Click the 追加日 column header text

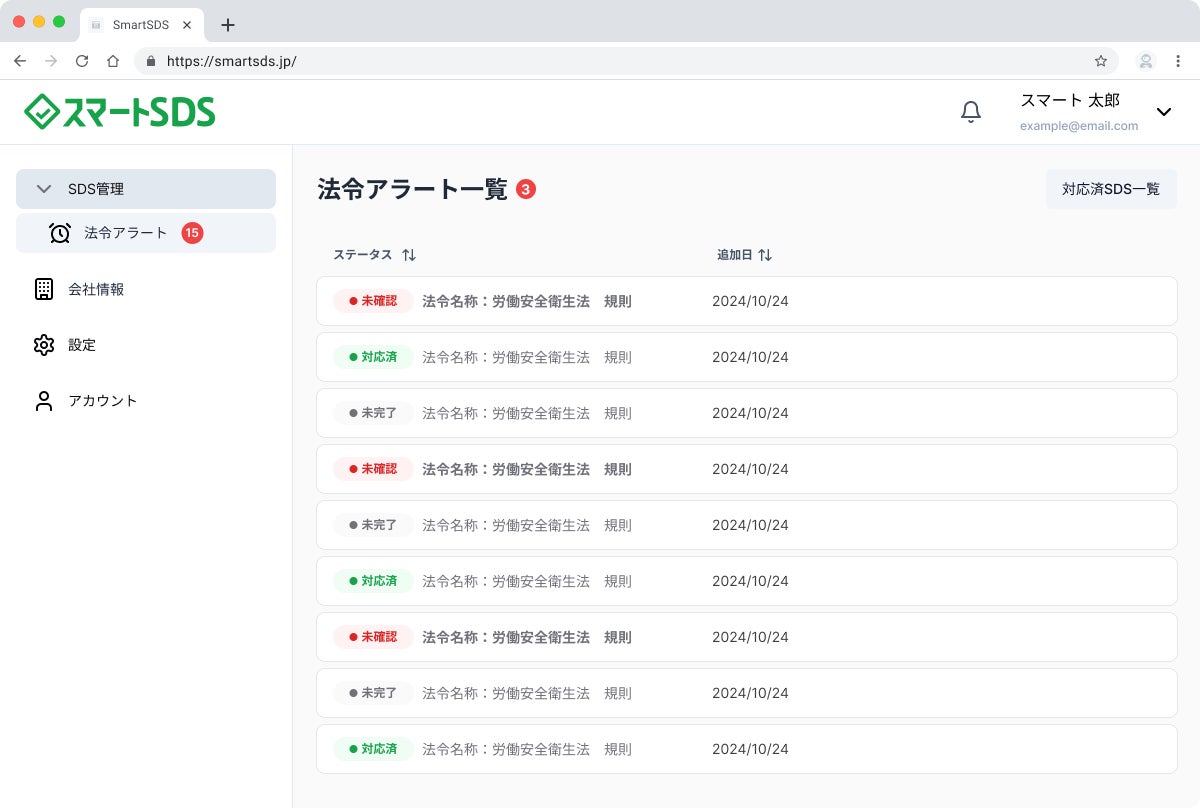click(x=734, y=255)
